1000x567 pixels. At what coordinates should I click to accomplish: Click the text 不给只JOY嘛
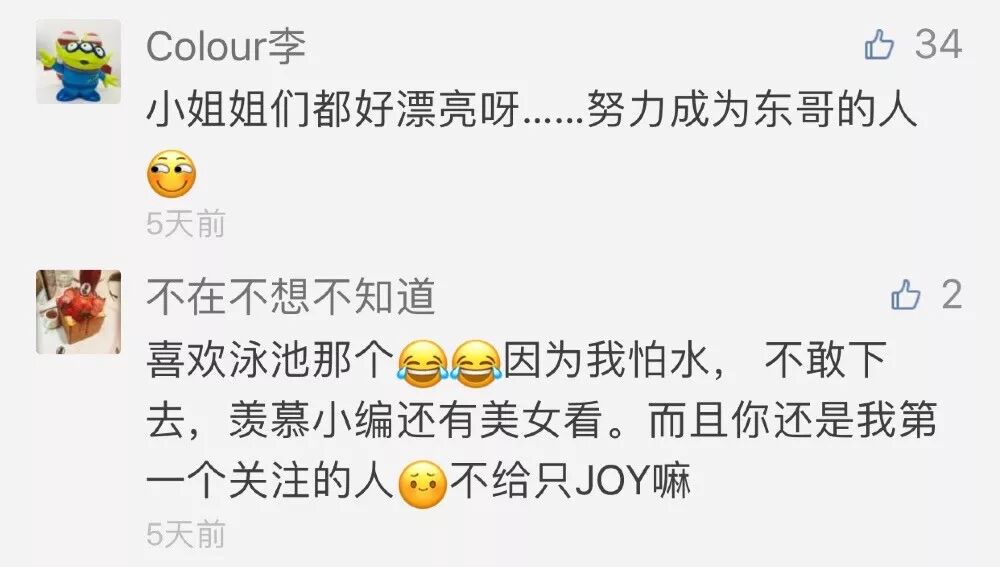[570, 482]
